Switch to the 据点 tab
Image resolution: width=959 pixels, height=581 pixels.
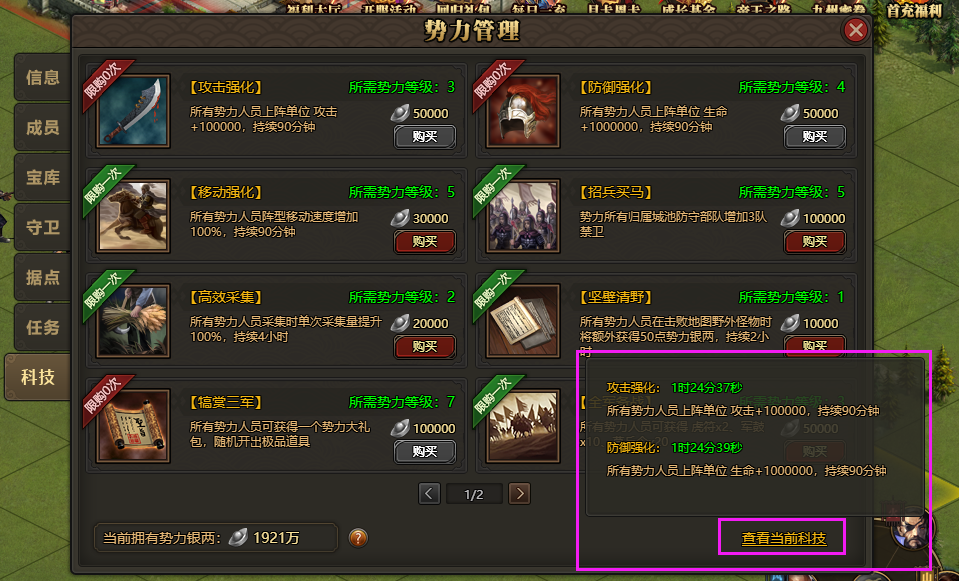coord(42,277)
